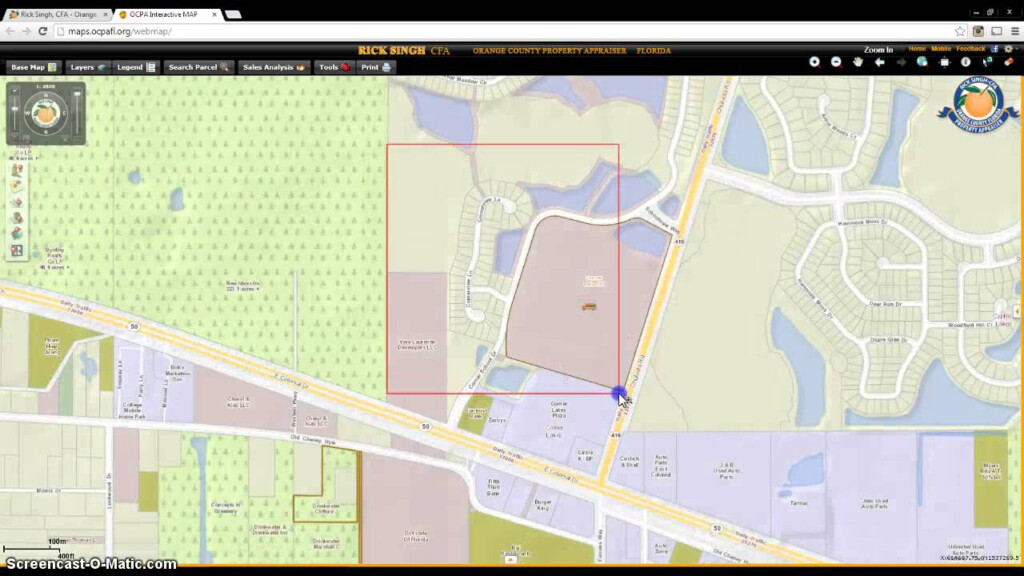Click the Tarmac parcel label
1024x576 pixels.
[799, 503]
